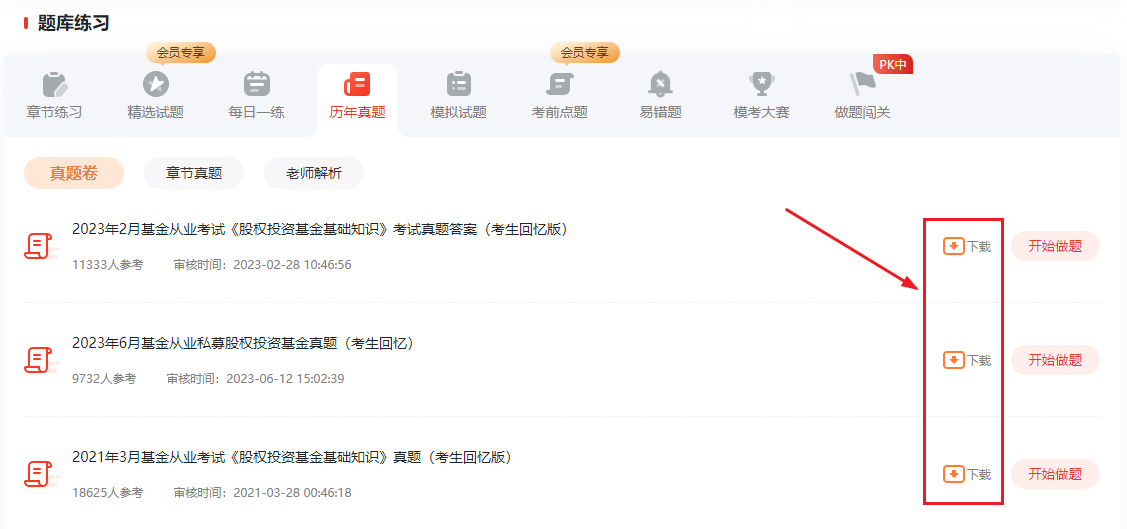Select the 章节真题 filter pill
Screen dimensions: 1127x529
tap(194, 173)
